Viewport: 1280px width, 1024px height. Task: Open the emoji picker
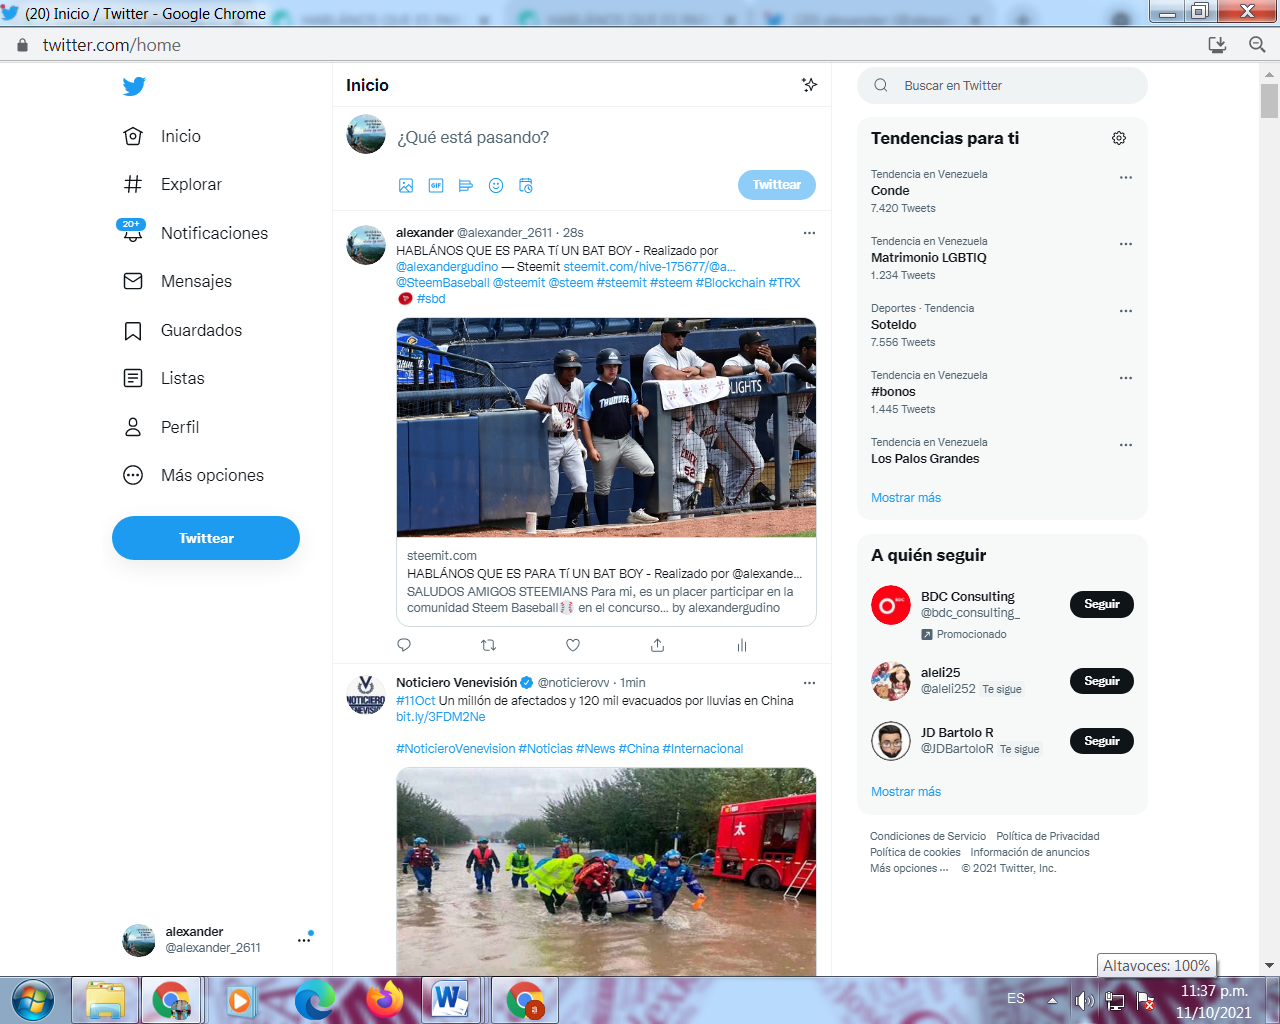(x=496, y=185)
